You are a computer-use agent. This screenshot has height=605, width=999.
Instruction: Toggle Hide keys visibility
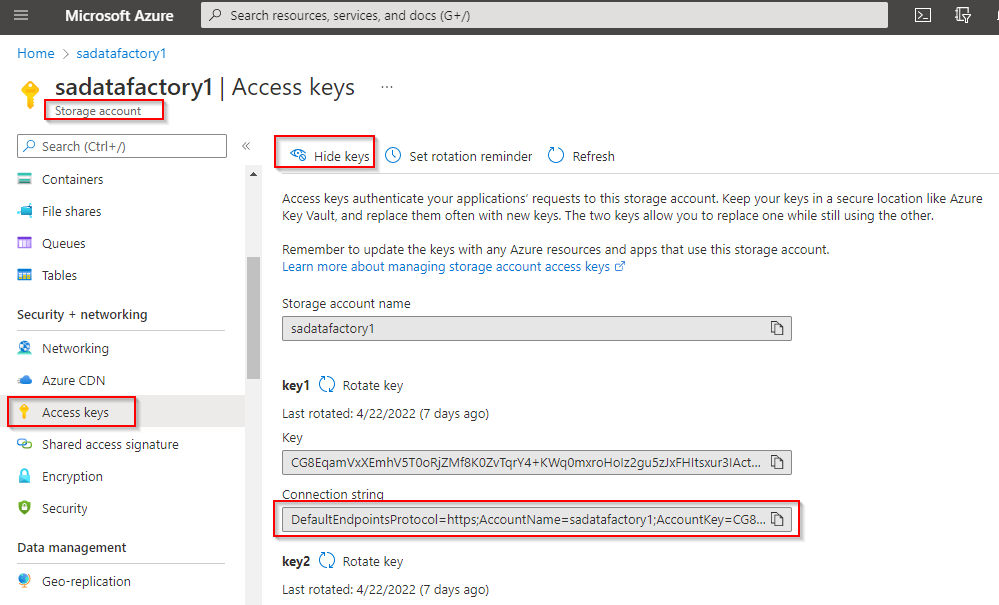pyautogui.click(x=329, y=156)
